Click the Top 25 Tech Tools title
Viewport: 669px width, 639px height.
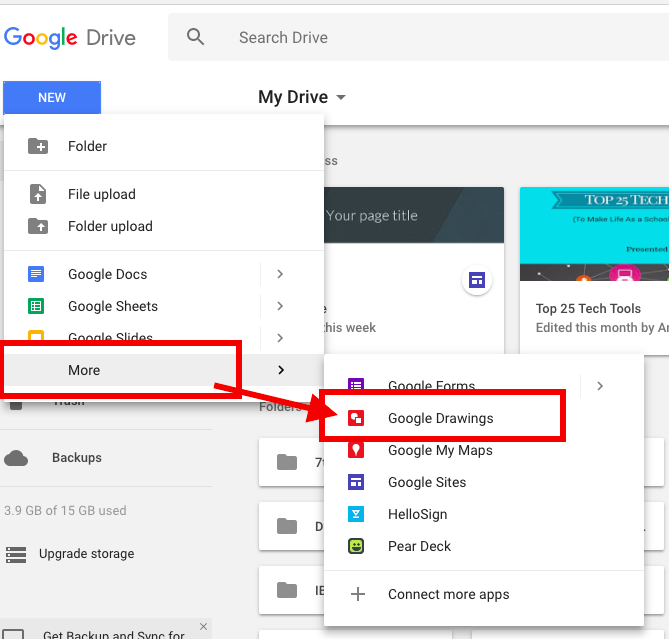(x=588, y=308)
